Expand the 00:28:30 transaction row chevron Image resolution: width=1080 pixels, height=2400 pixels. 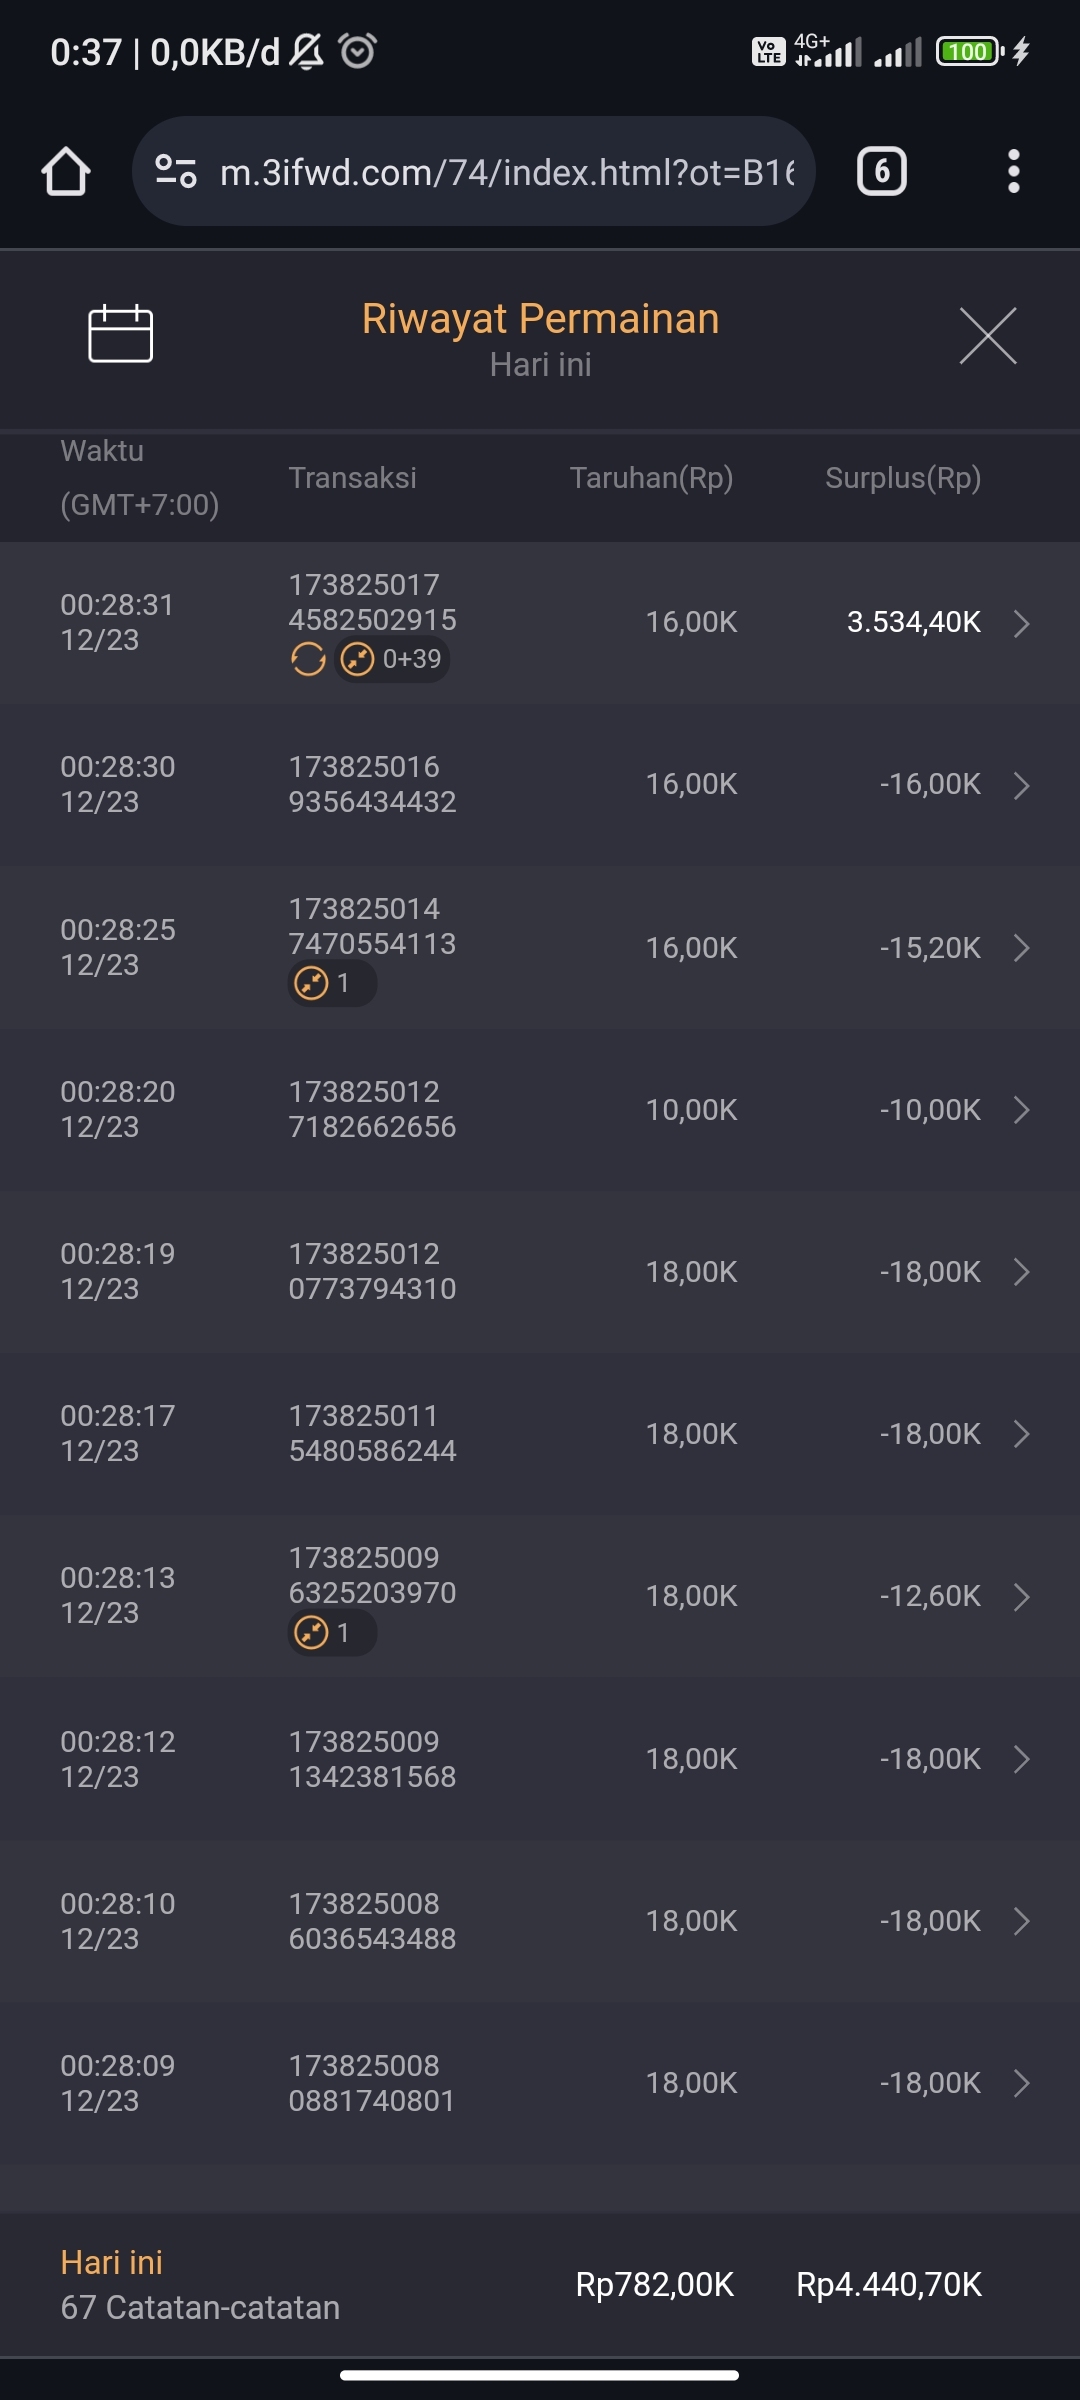tap(1021, 785)
